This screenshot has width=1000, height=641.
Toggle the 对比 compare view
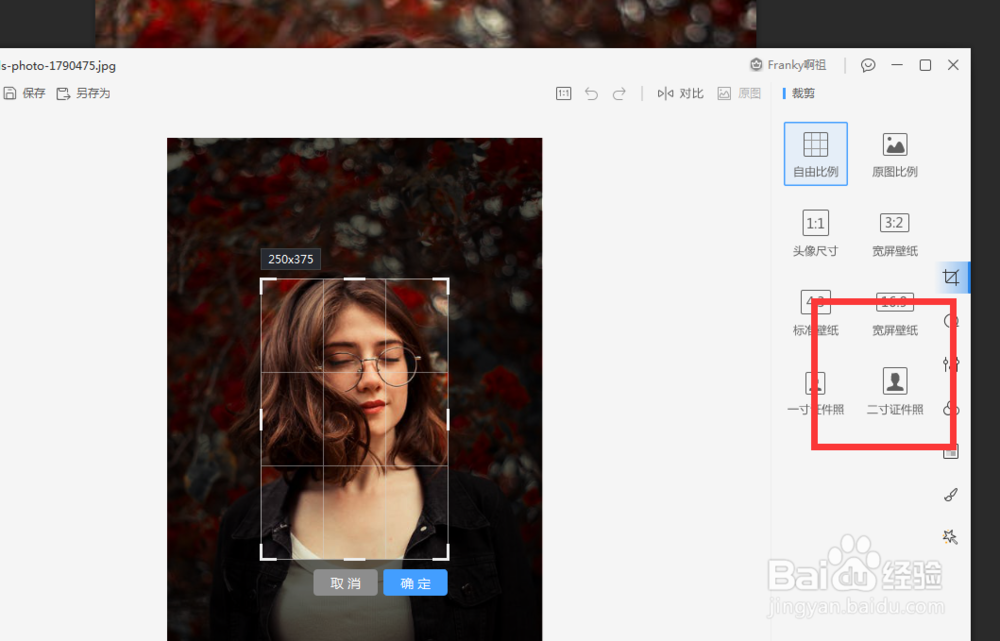[680, 94]
